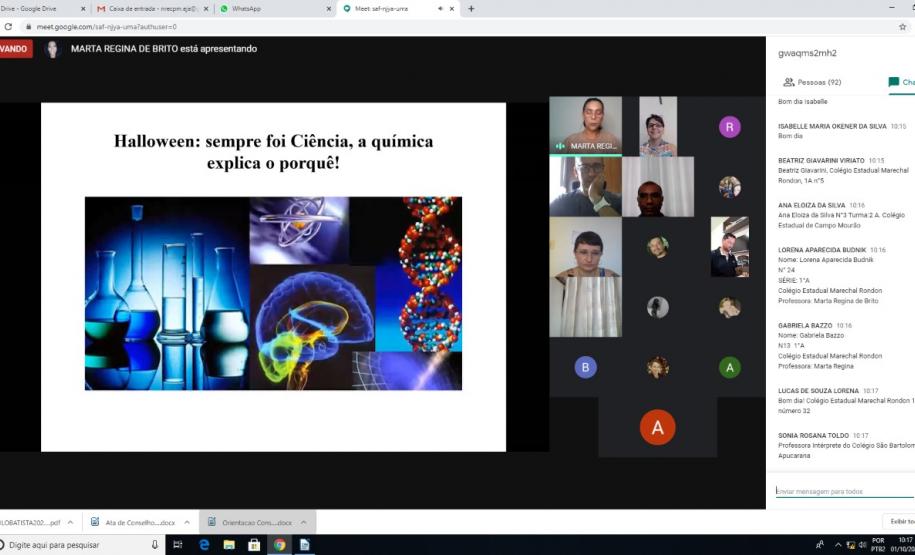Open the downloaded .pdf file
Image resolution: width=915 pixels, height=555 pixels.
29,522
